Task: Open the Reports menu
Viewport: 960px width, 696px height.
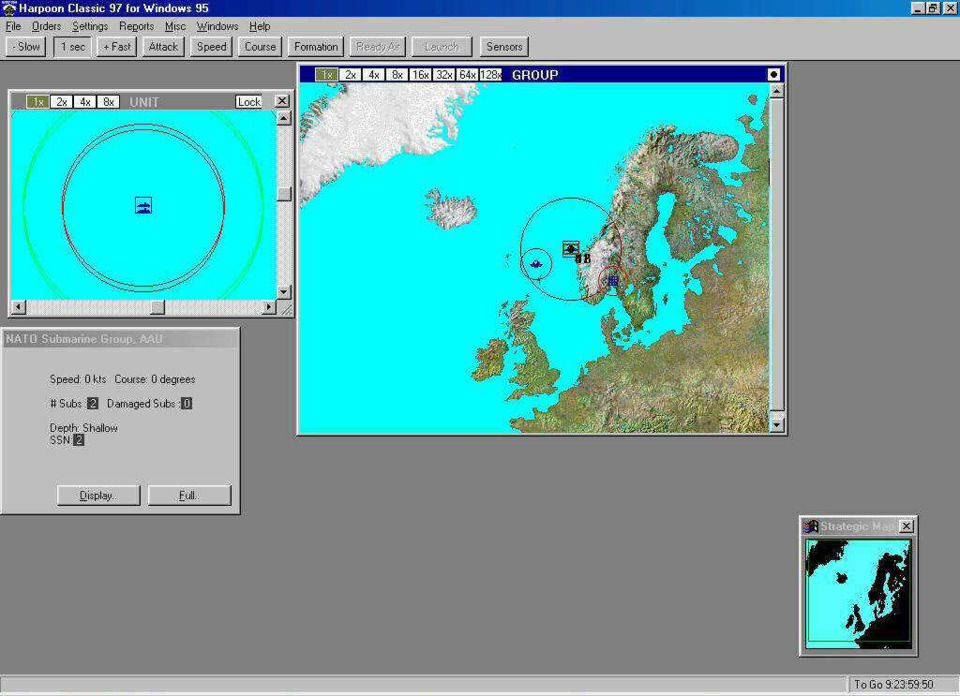Action: click(x=137, y=26)
